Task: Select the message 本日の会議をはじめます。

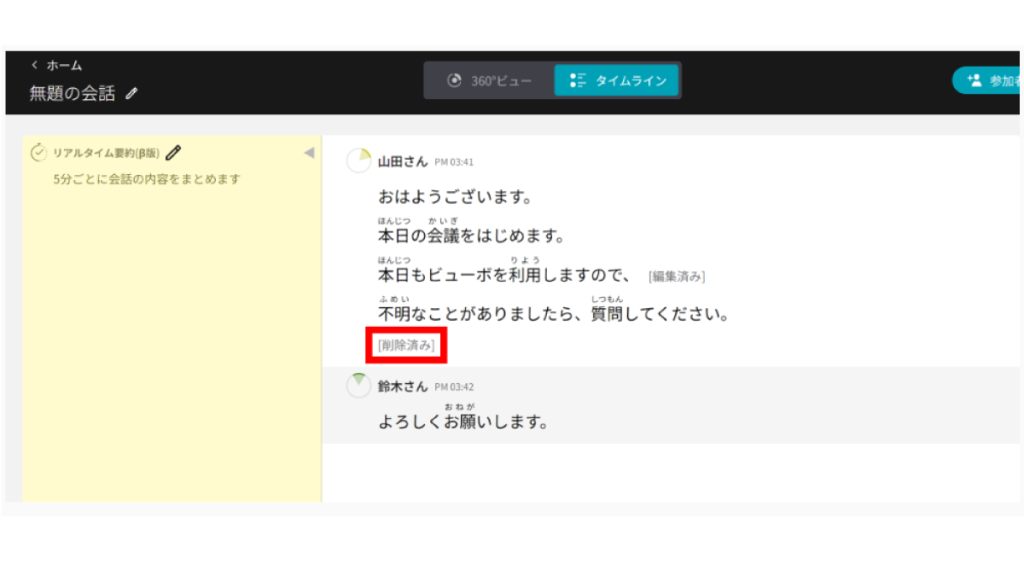Action: point(472,236)
